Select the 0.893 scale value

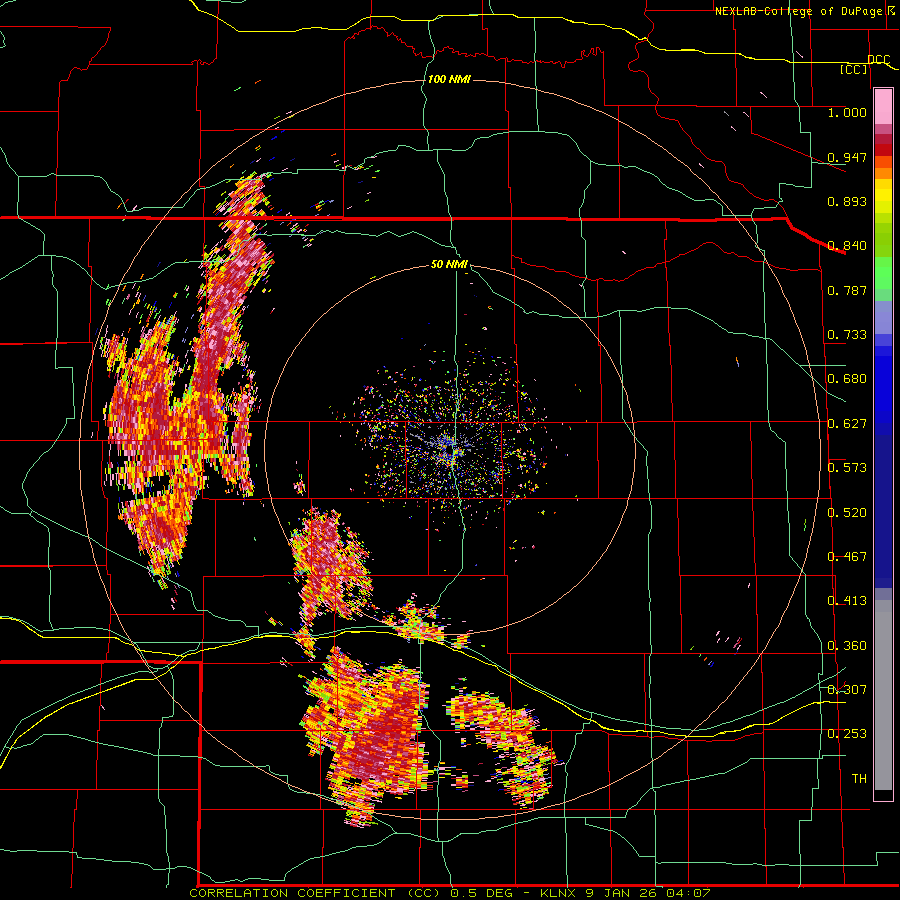coord(847,201)
